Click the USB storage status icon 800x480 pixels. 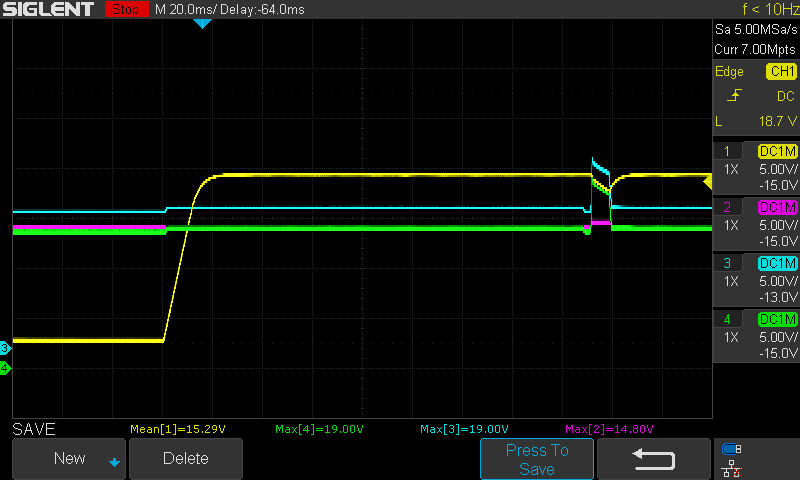(x=732, y=449)
